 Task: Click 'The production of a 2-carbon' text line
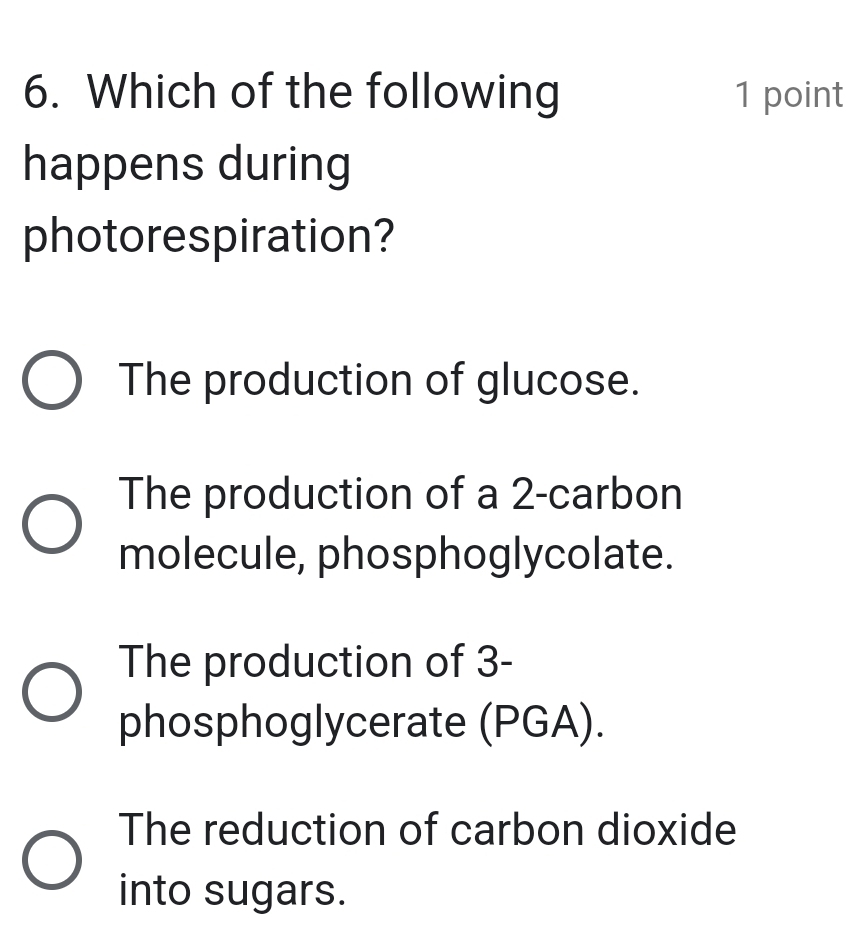coord(401,494)
